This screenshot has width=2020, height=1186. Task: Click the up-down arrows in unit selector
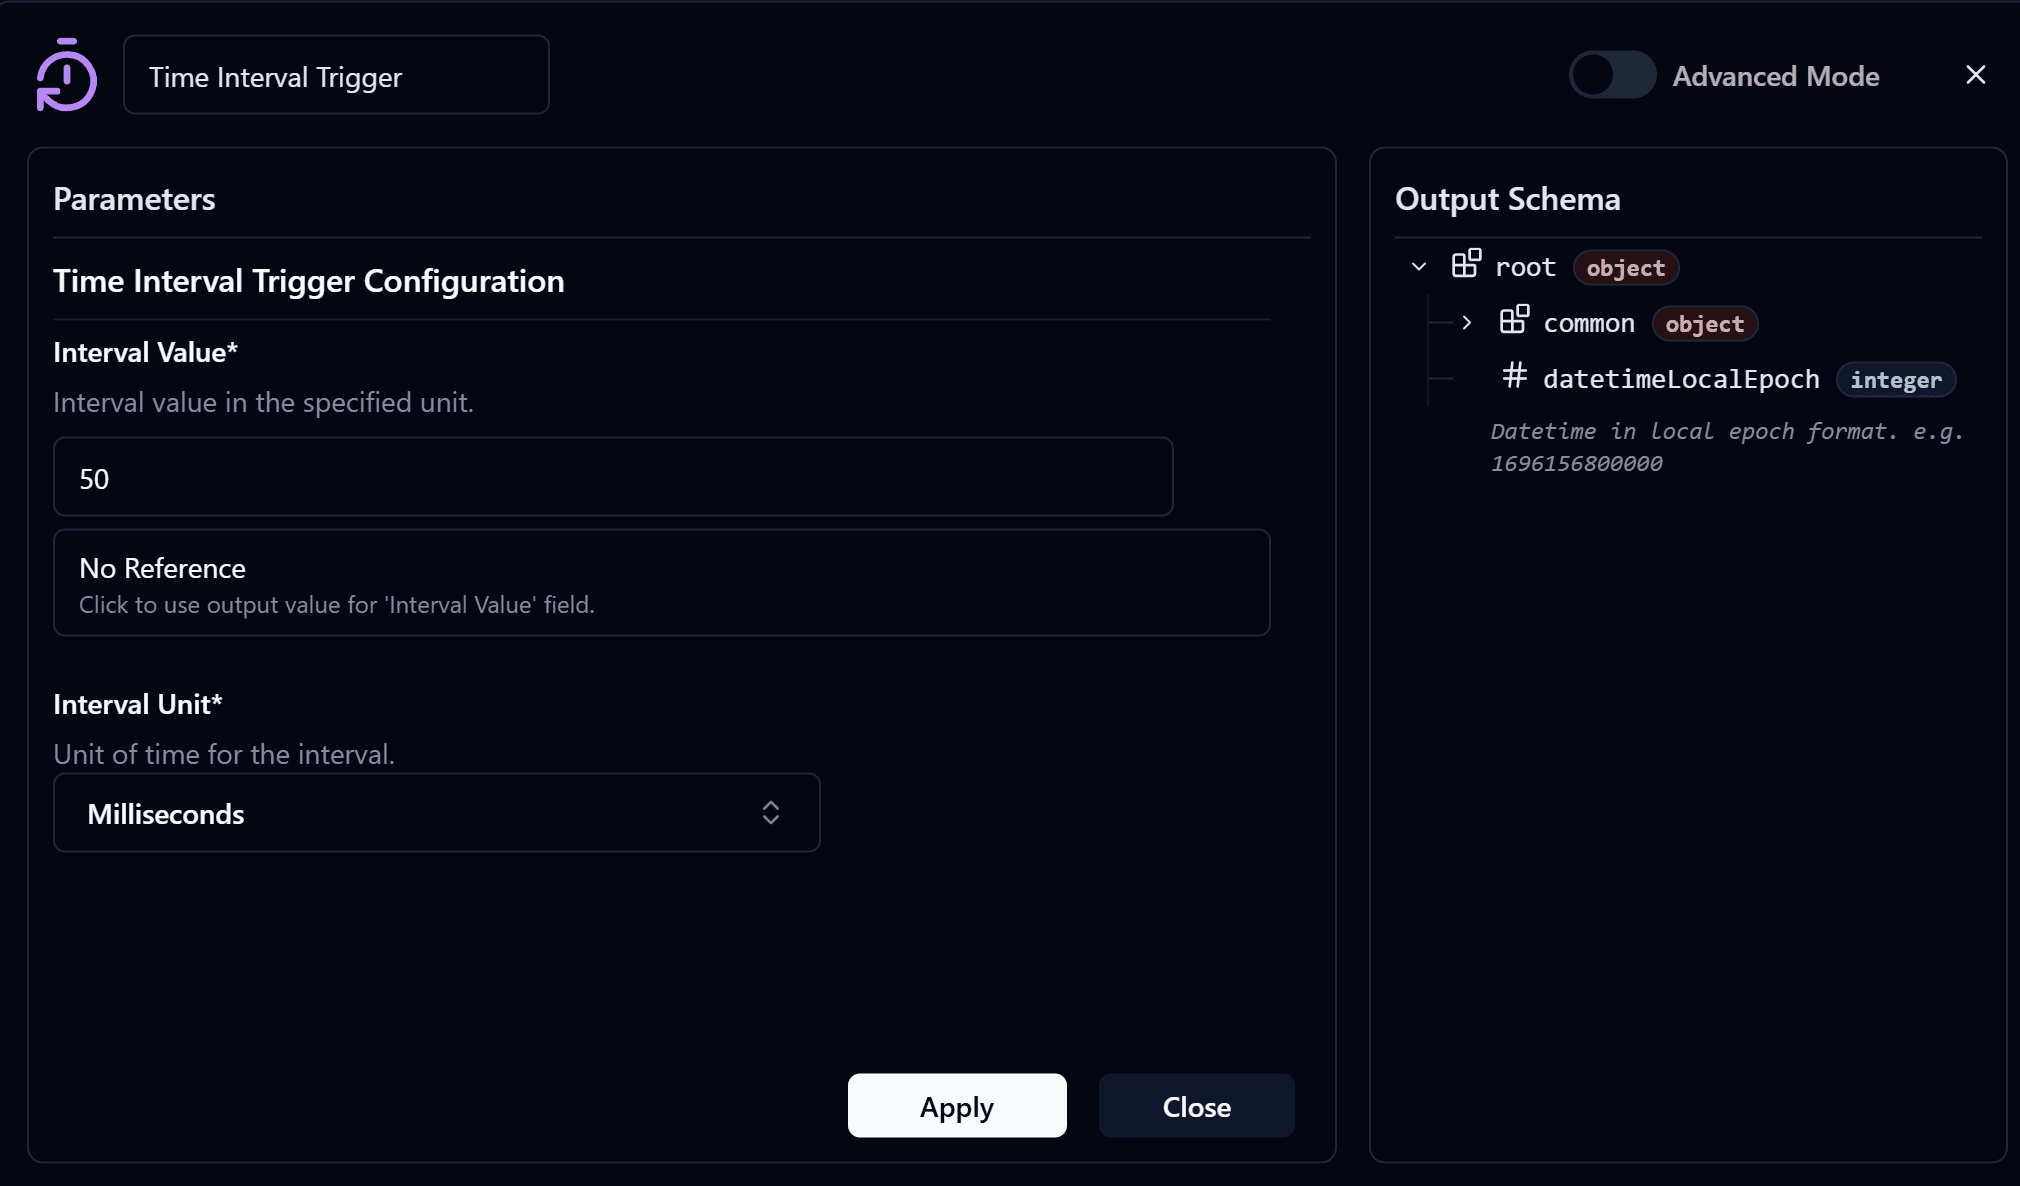coord(770,812)
